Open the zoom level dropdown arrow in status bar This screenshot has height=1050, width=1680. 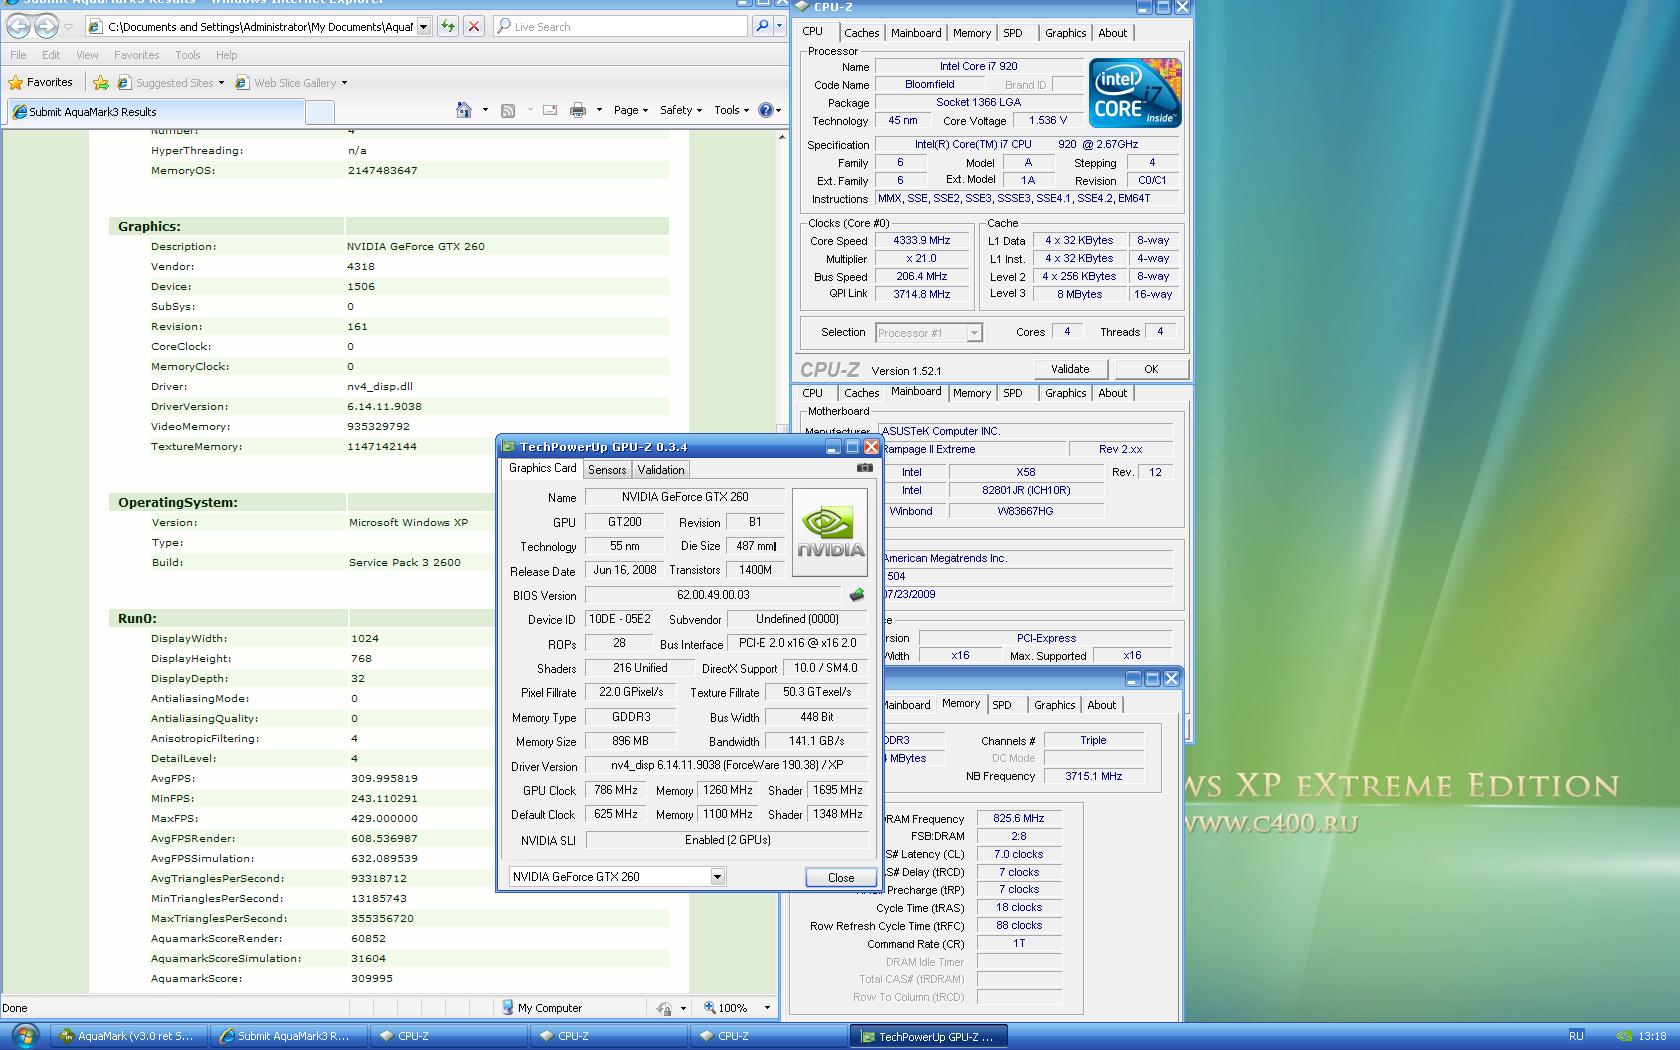coord(767,1008)
